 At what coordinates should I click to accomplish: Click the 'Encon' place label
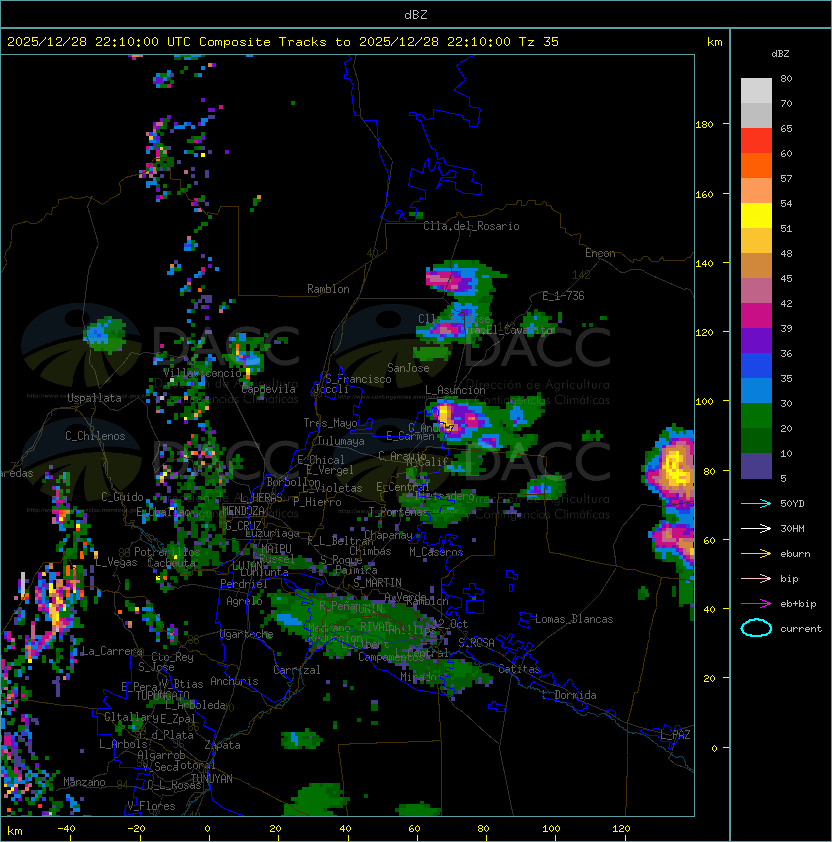tap(600, 253)
